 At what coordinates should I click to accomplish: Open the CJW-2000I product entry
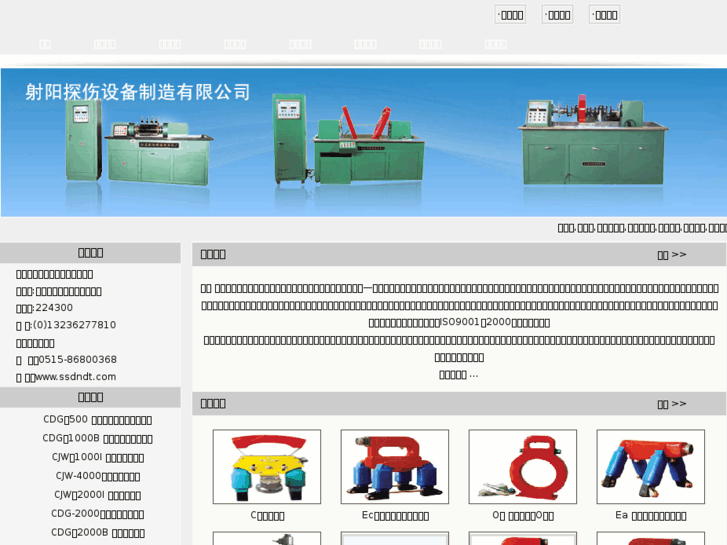coord(97,495)
